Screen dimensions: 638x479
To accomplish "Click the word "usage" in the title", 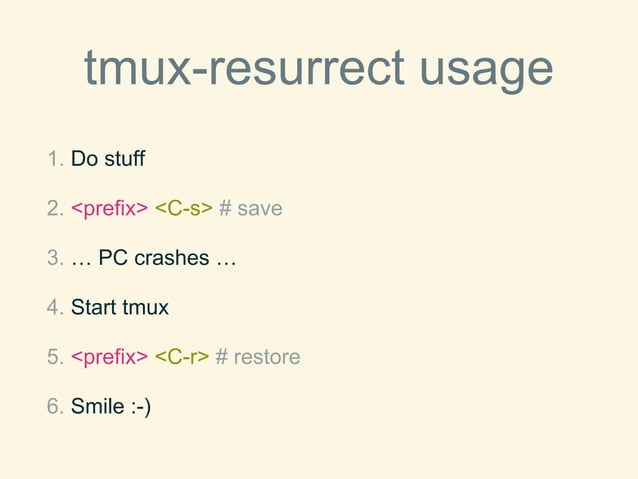I will click(486, 72).
